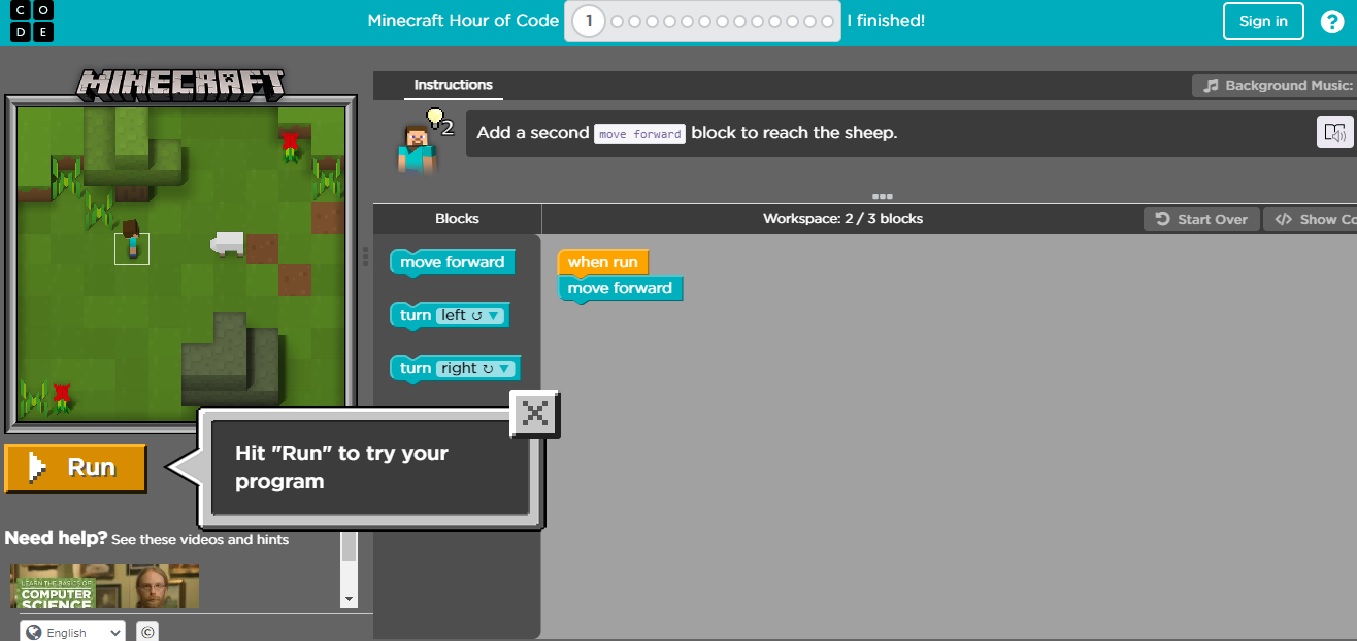Screen dimensions: 1357x641
Task: Select the Instructions tab
Action: [453, 85]
